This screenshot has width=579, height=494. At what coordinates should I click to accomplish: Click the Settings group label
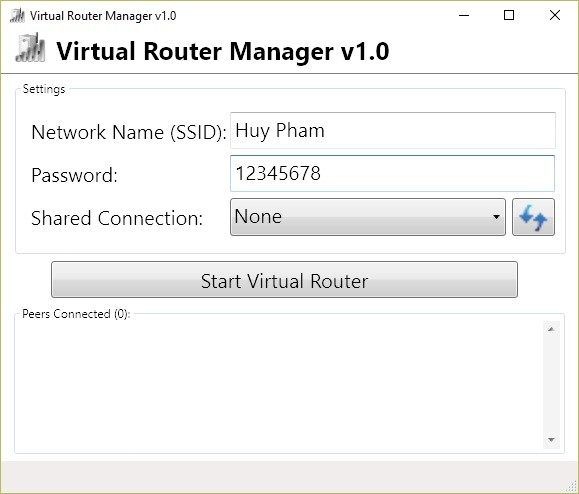click(44, 89)
